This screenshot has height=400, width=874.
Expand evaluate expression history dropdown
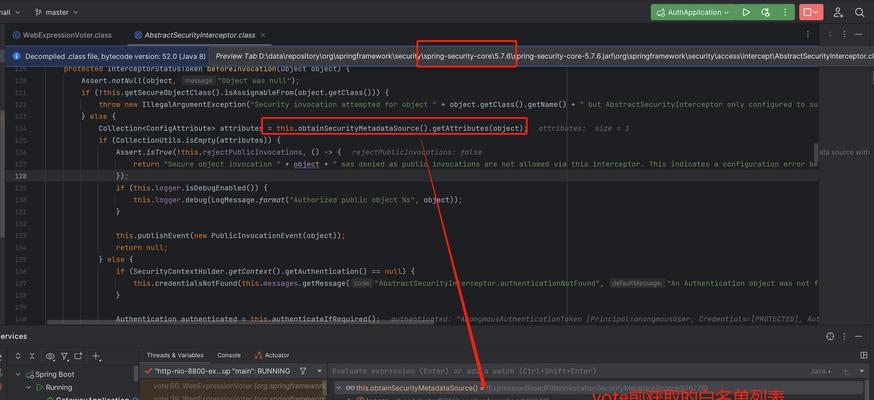click(x=863, y=372)
